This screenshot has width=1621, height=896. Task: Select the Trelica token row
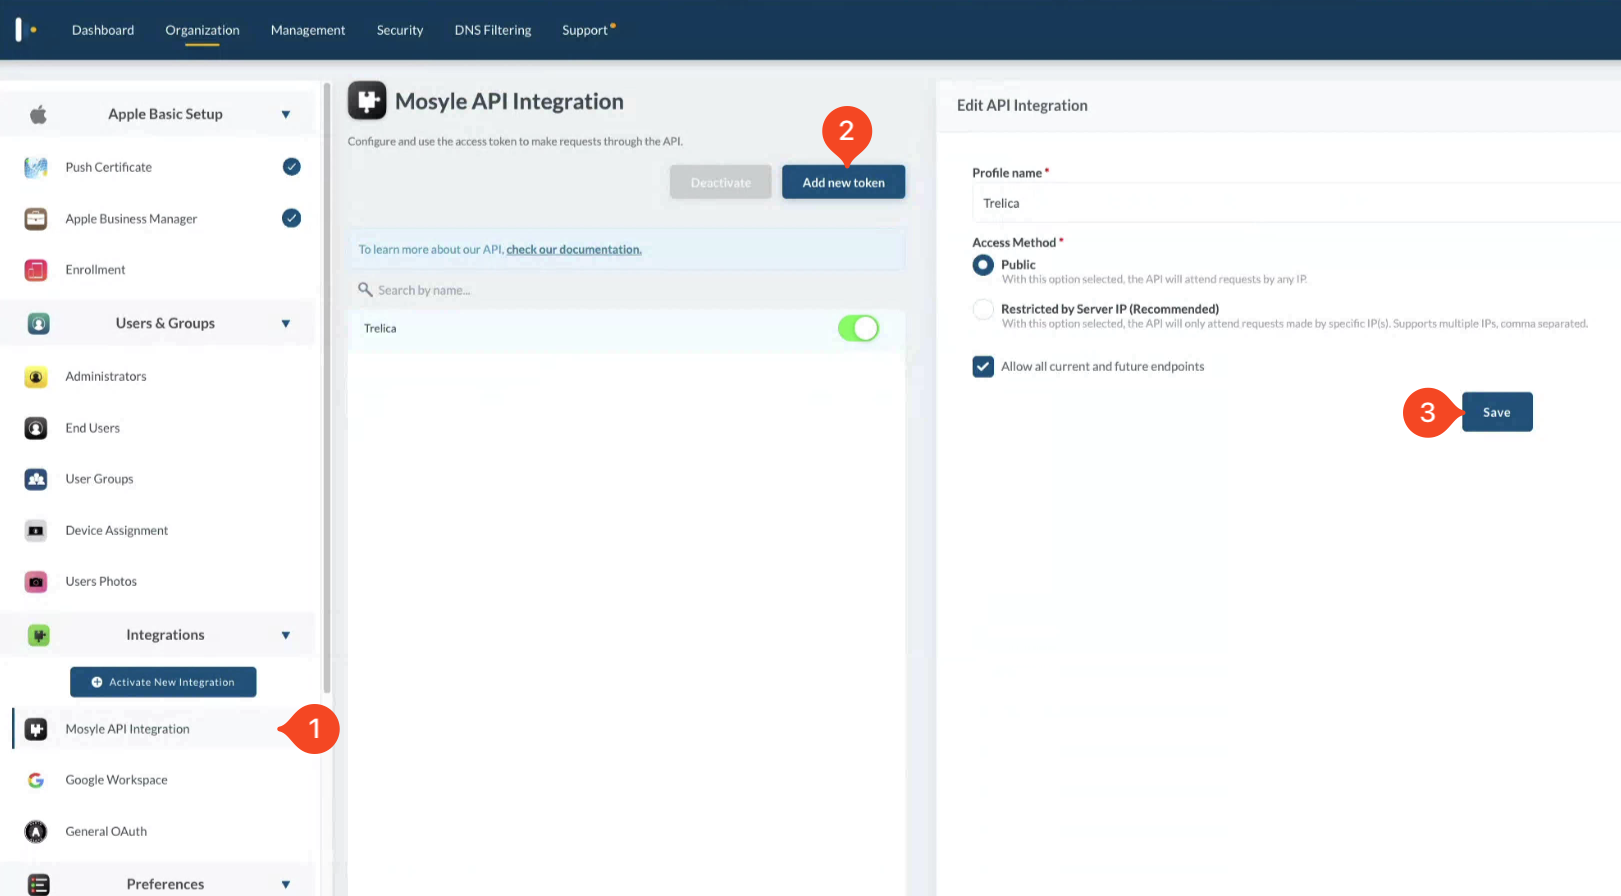626,328
